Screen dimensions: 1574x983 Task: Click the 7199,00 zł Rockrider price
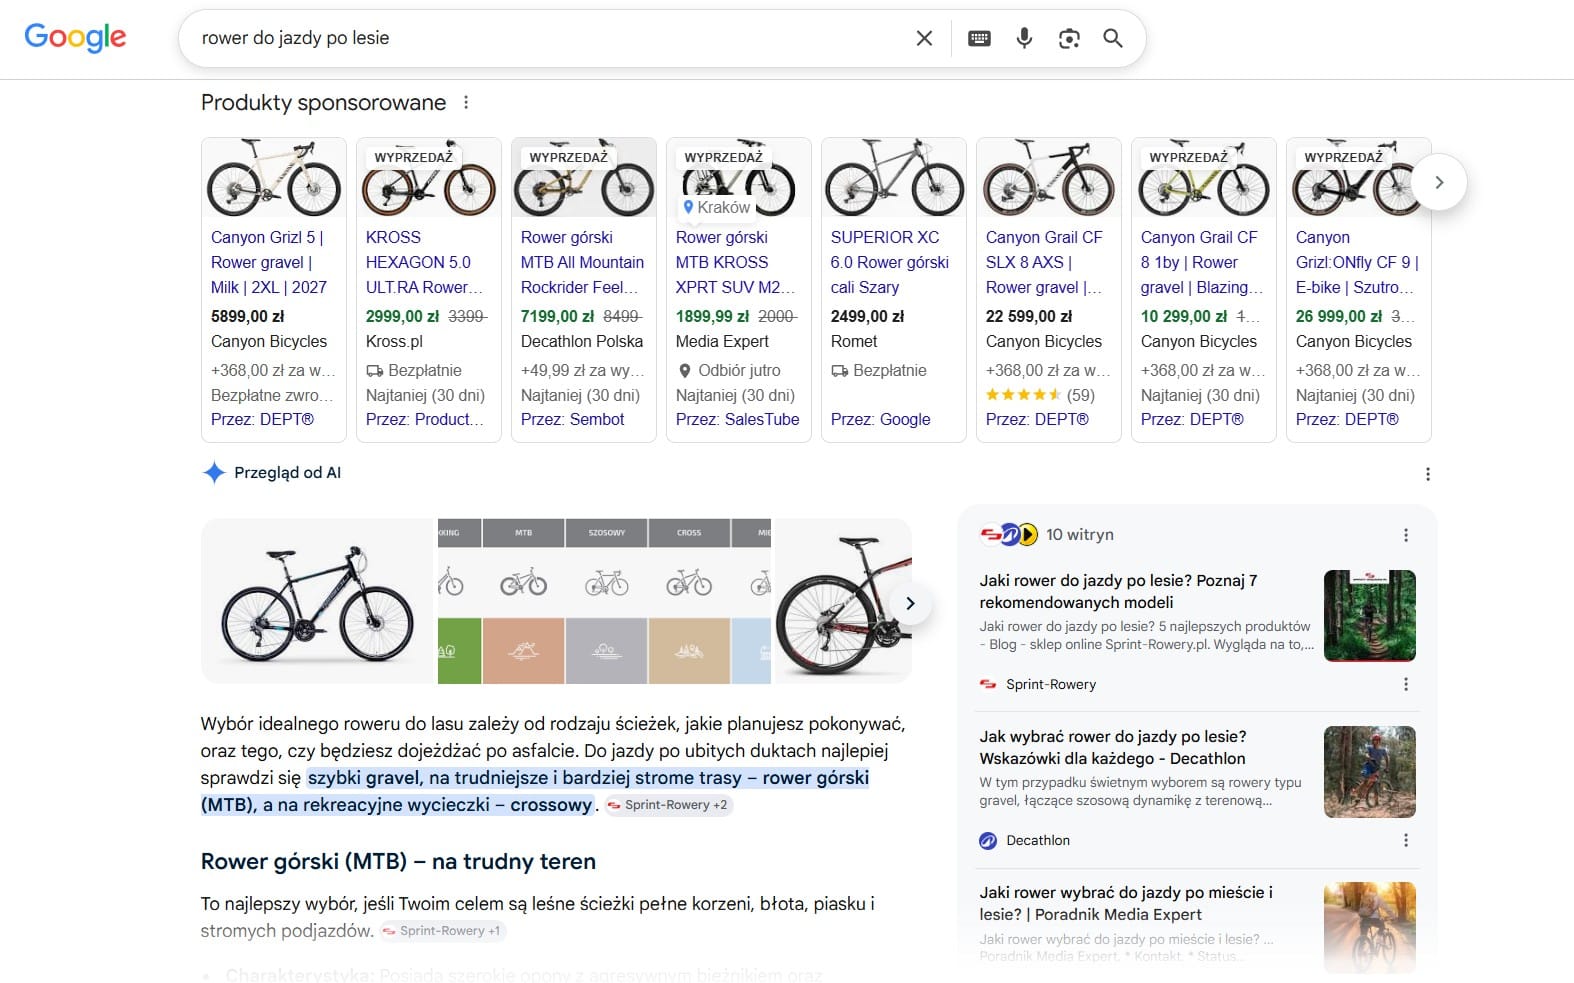click(557, 316)
